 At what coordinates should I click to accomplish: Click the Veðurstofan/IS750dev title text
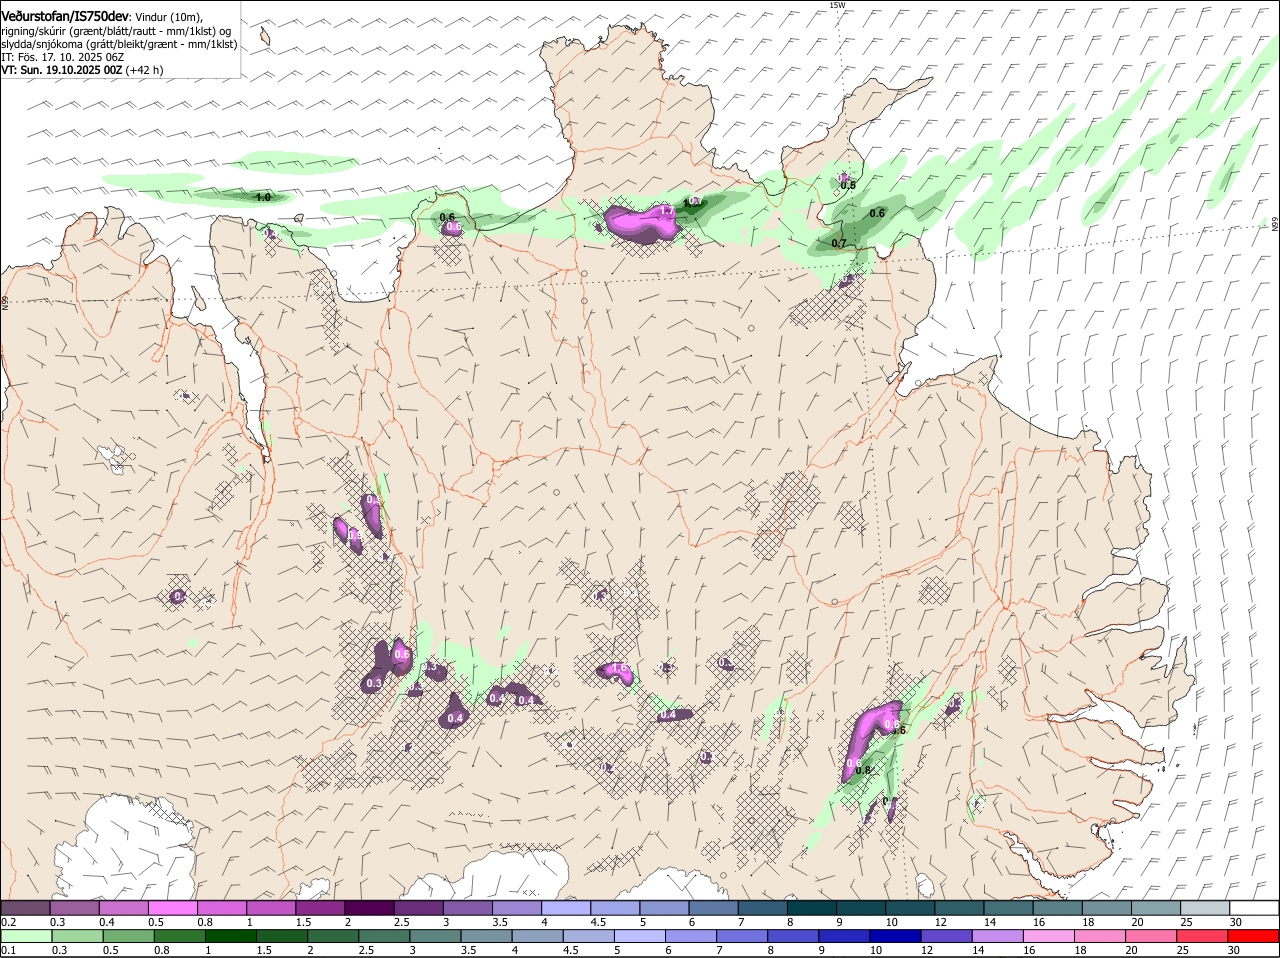pos(64,16)
